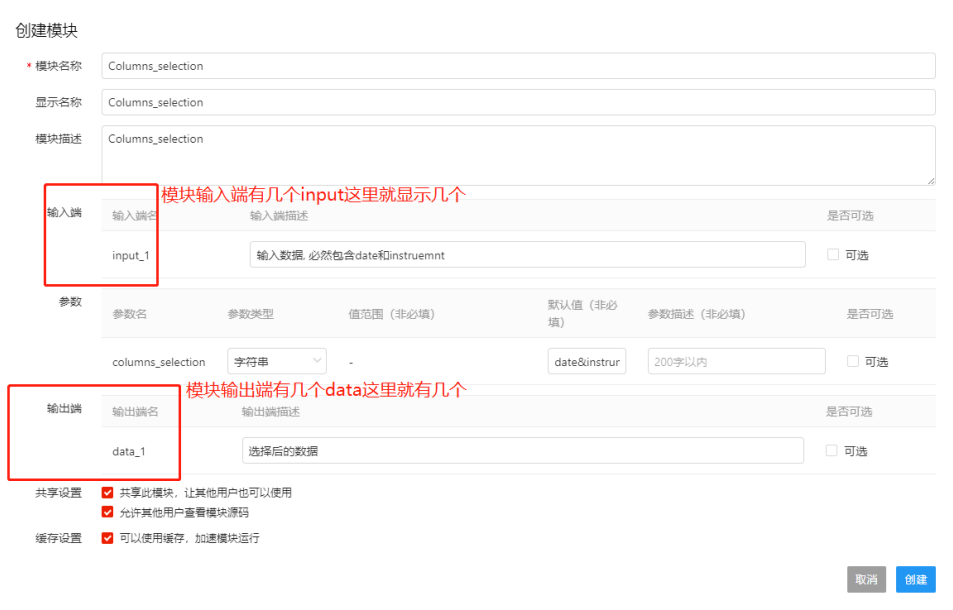Open the 参数类型 字符串 dropdown
The width and height of the screenshot is (953, 610).
pyautogui.click(x=276, y=361)
